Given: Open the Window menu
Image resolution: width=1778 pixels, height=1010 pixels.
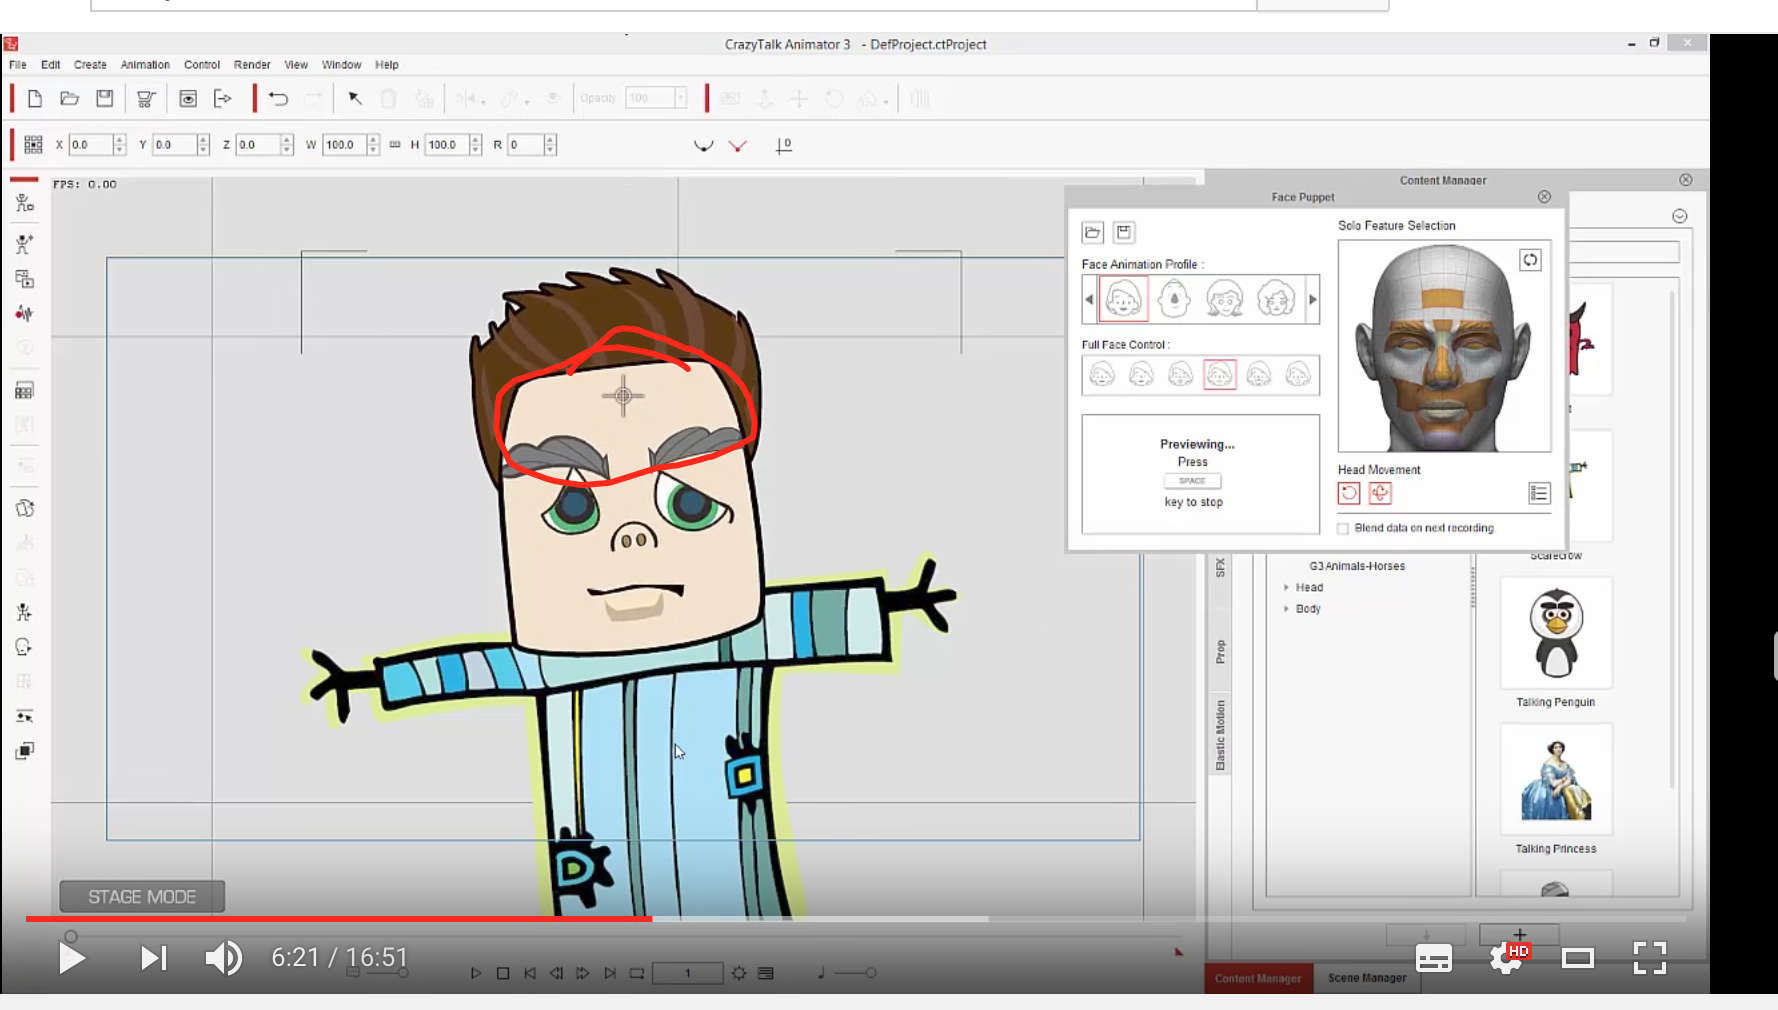Looking at the screenshot, I should [341, 65].
